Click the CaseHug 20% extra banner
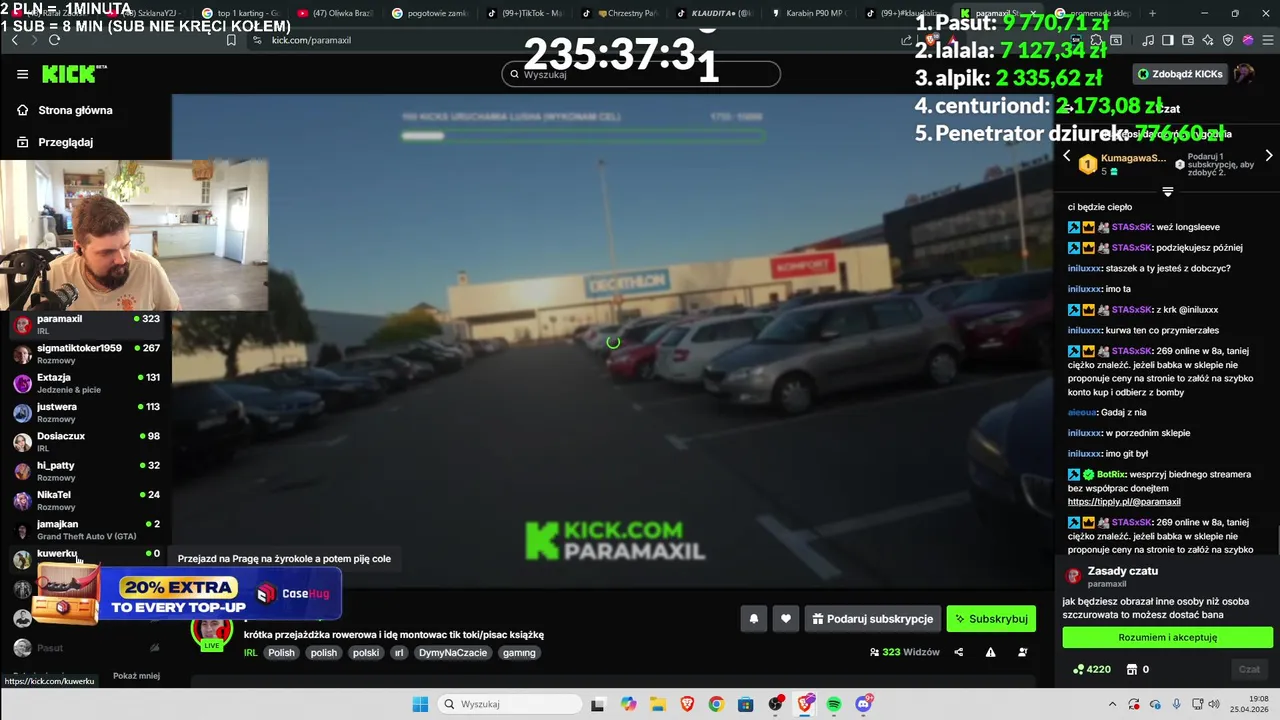 click(x=186, y=594)
